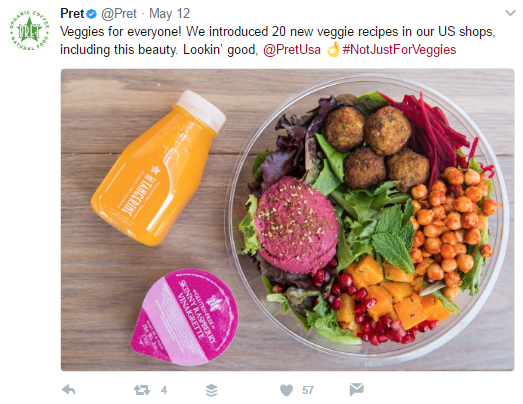Click the raspberry vinaigrette lid in the photo
Image resolution: width=523 pixels, height=404 pixels.
[184, 317]
